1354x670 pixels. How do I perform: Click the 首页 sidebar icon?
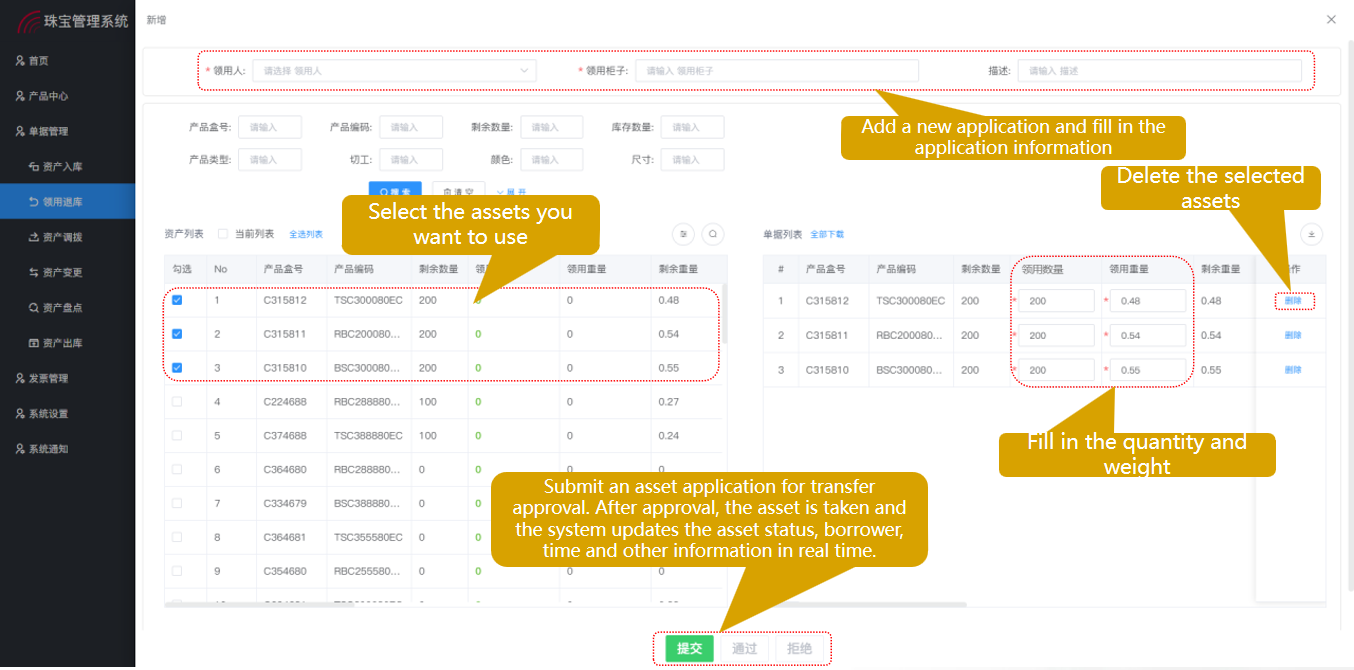(x=20, y=61)
